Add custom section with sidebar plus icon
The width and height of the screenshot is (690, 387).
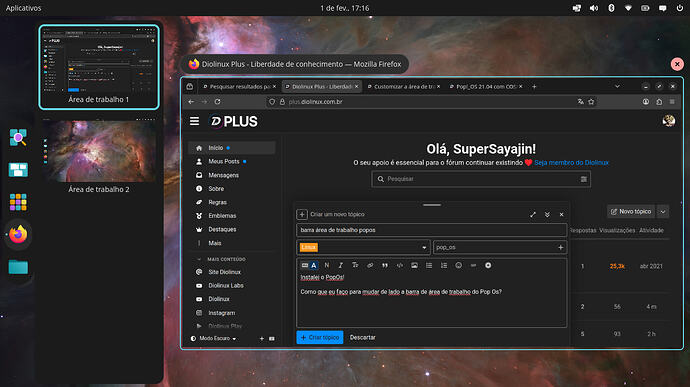point(261,339)
